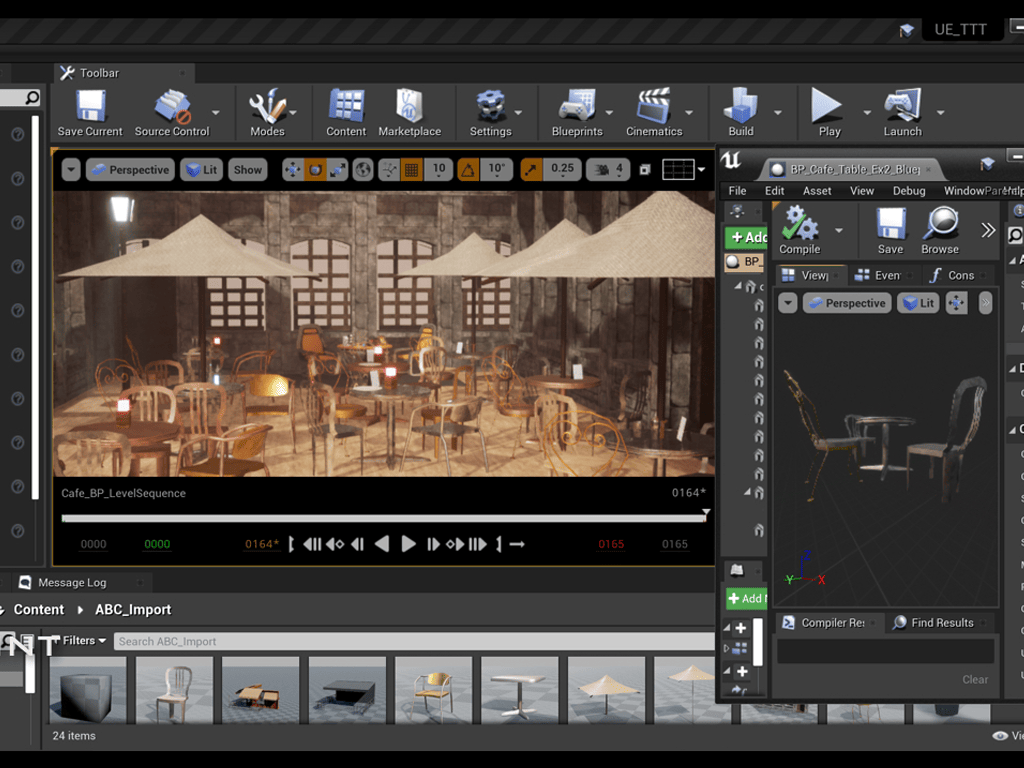Click the translate gizmo in Blueprint viewport
Image resolution: width=1024 pixels, height=768 pixels.
click(957, 303)
